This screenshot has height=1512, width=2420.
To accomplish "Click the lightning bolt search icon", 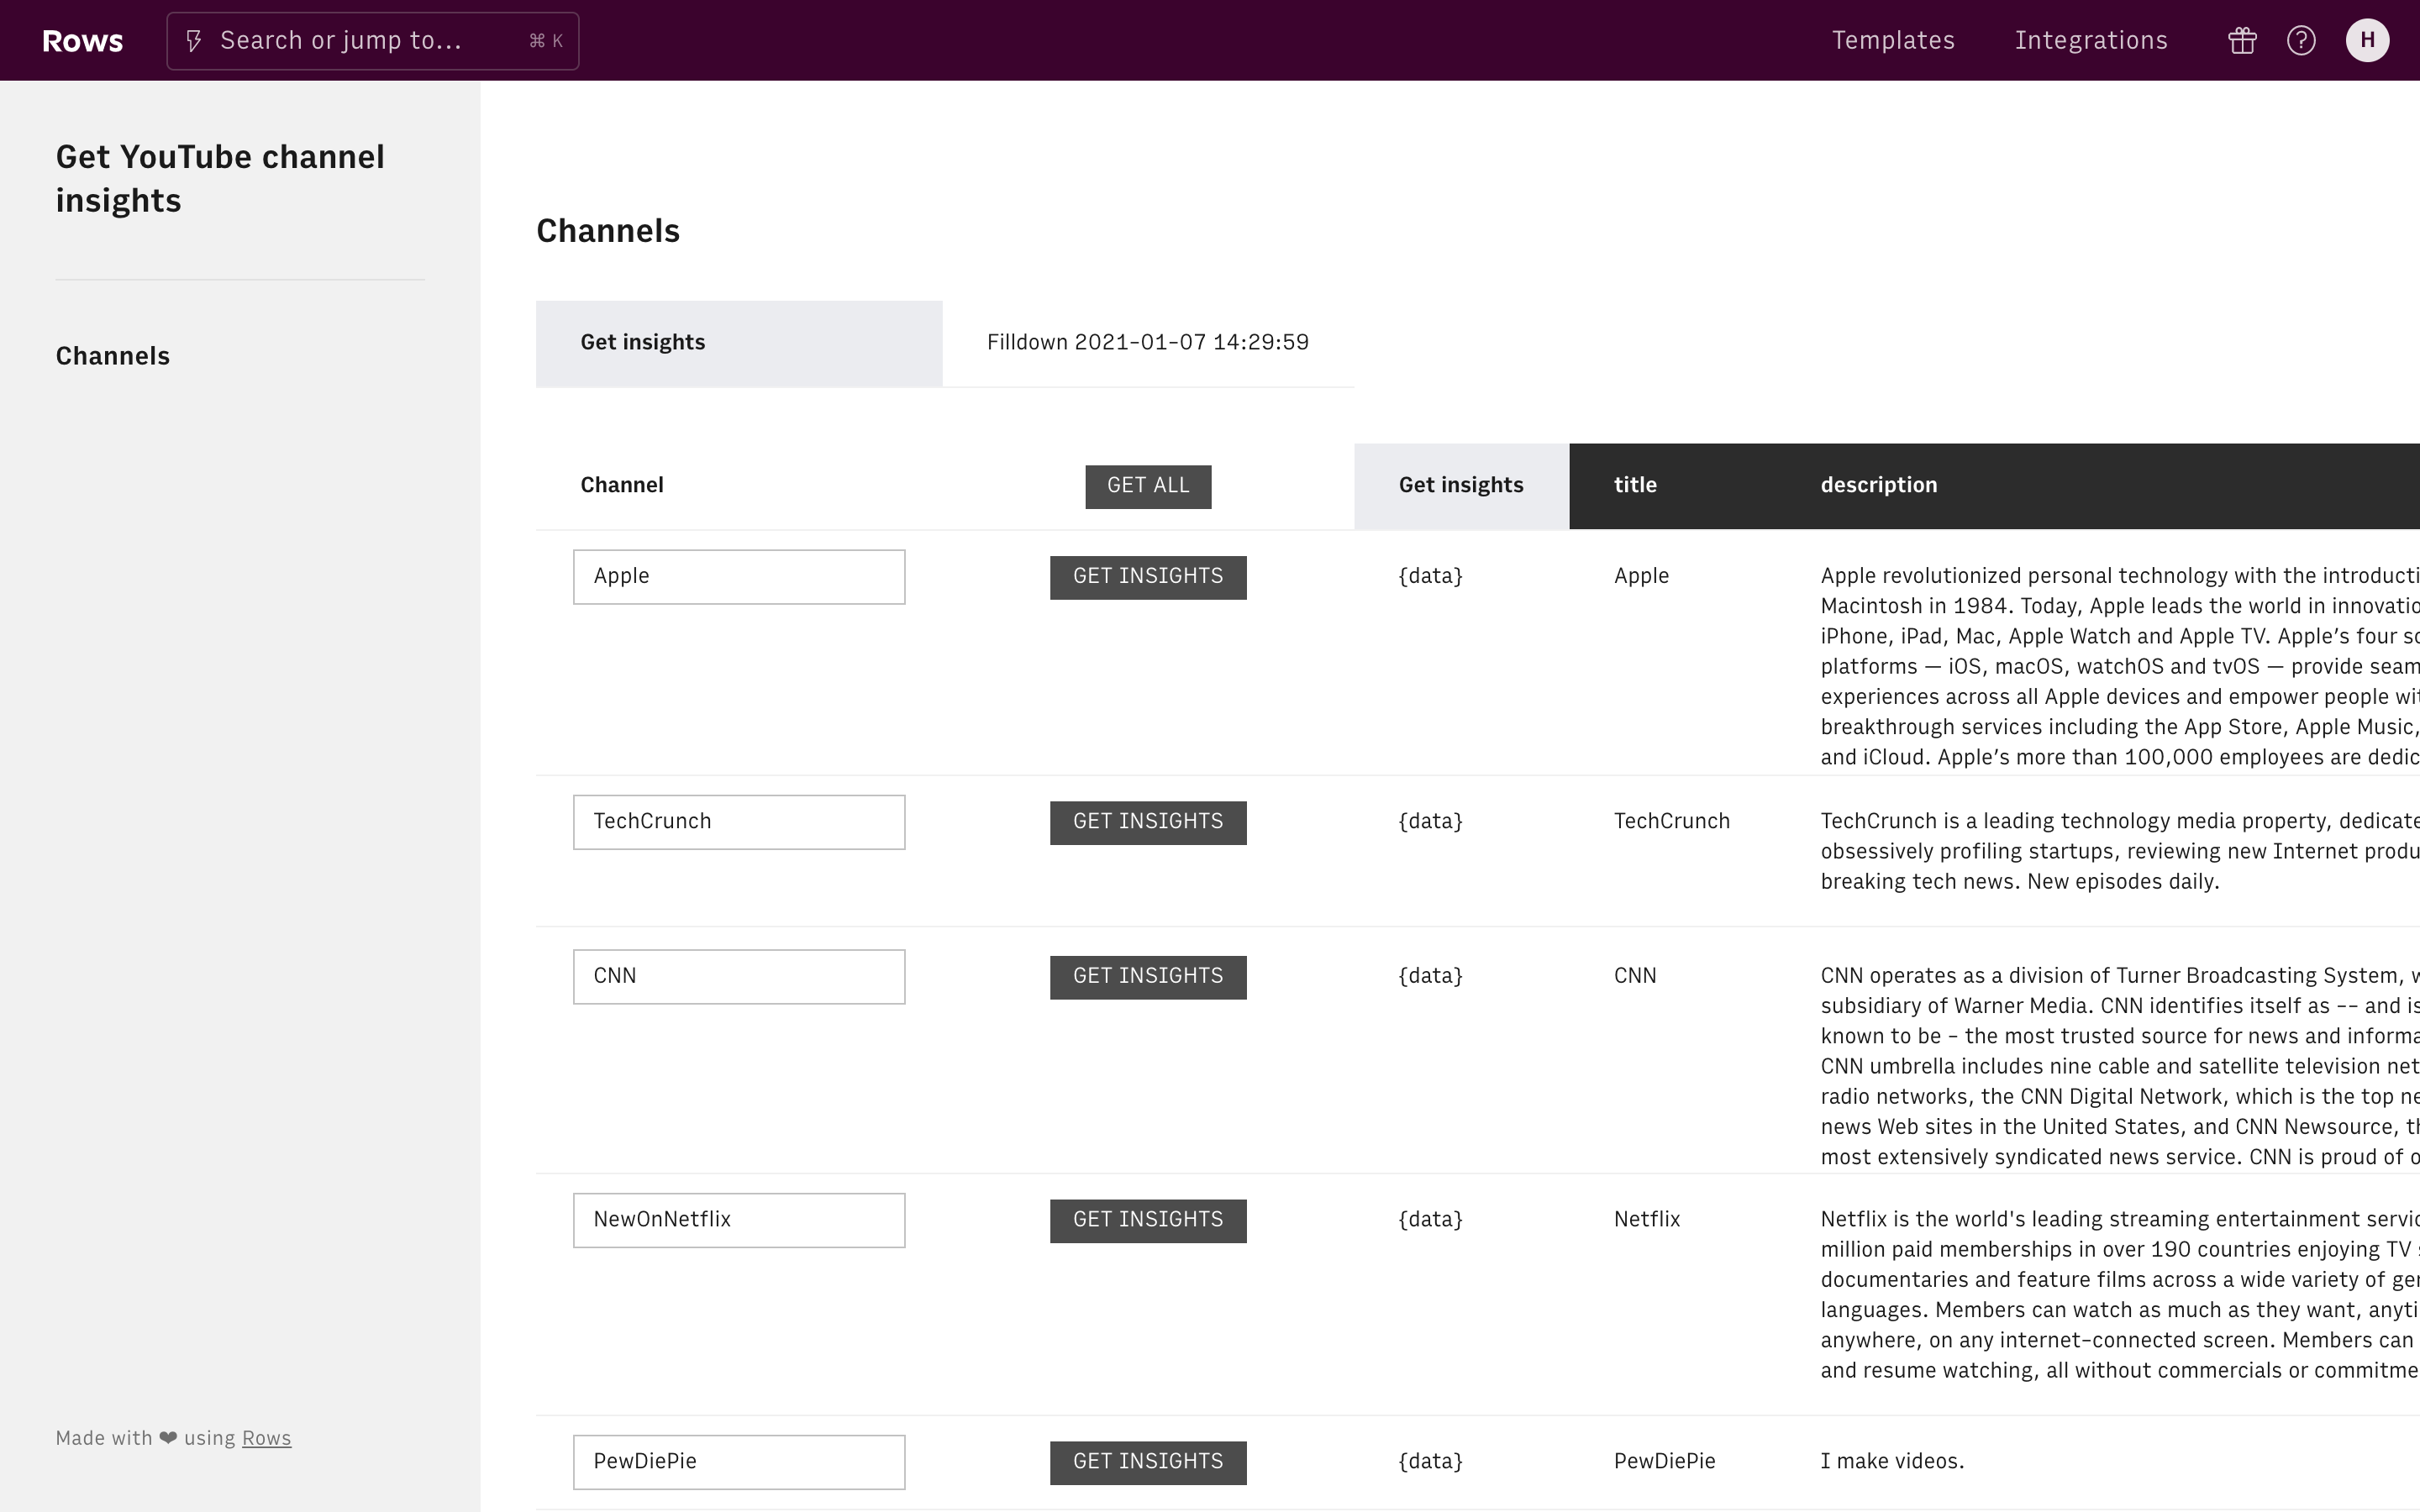I will pos(195,41).
